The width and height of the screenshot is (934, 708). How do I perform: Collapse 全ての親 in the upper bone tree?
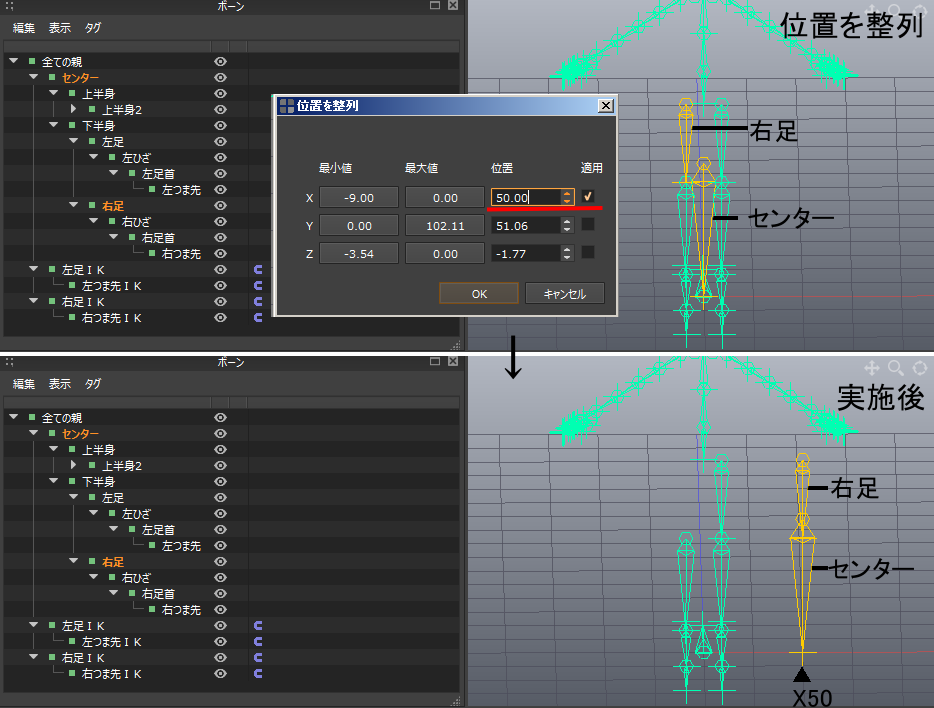(14, 61)
